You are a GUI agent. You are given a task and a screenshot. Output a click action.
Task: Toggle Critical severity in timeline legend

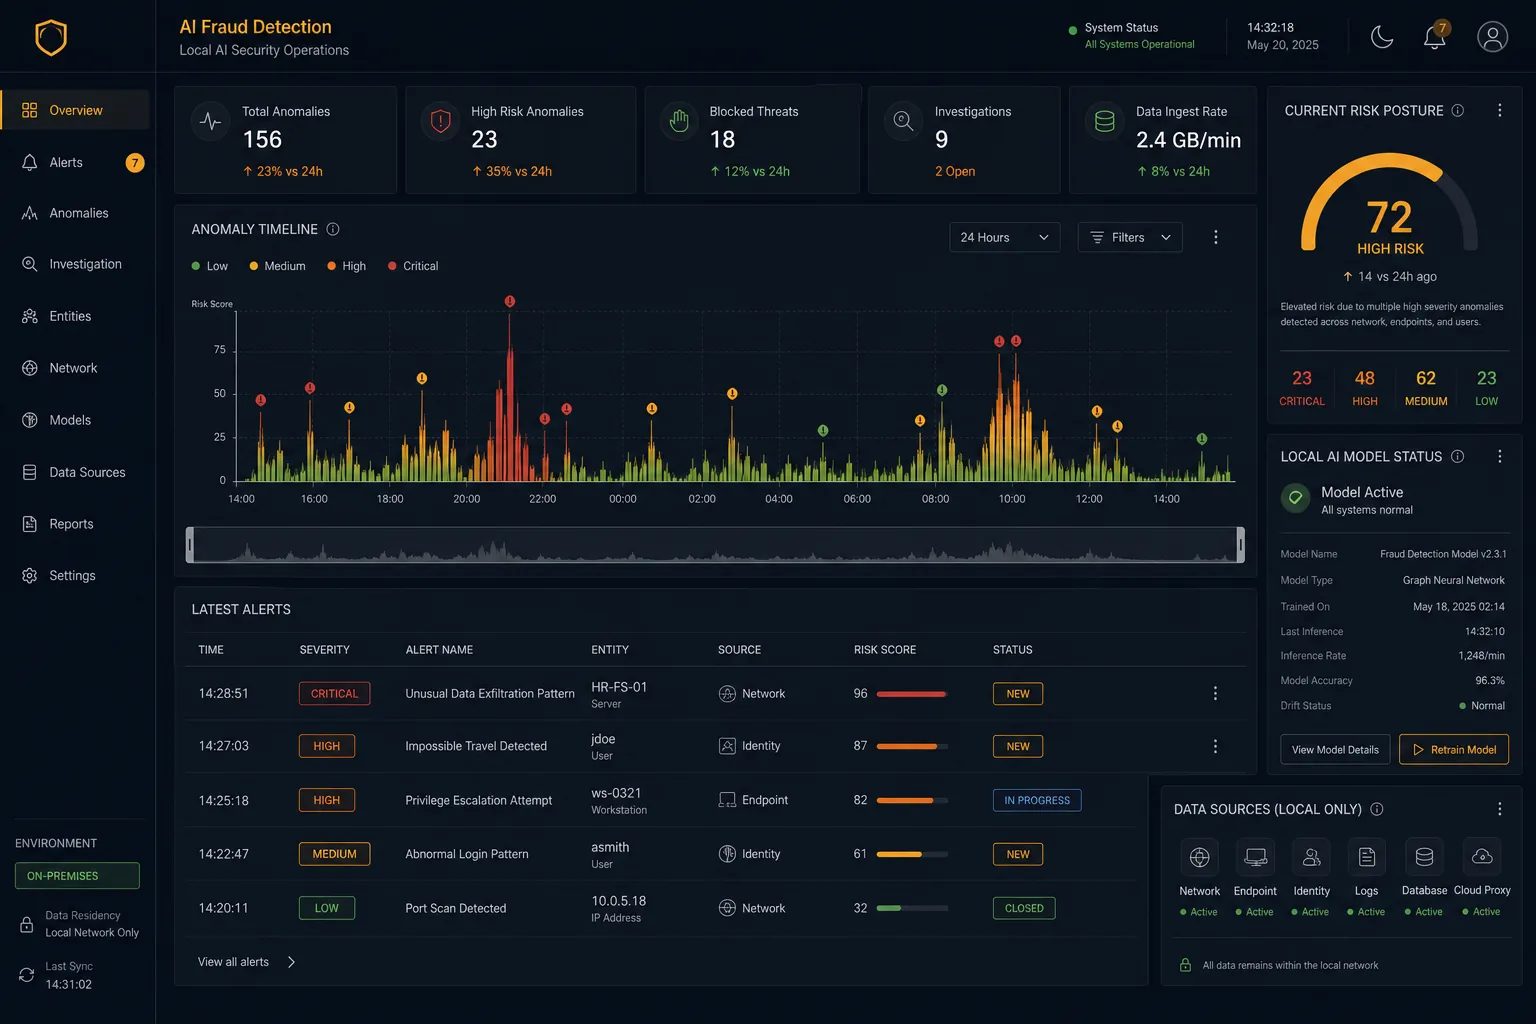click(x=413, y=266)
